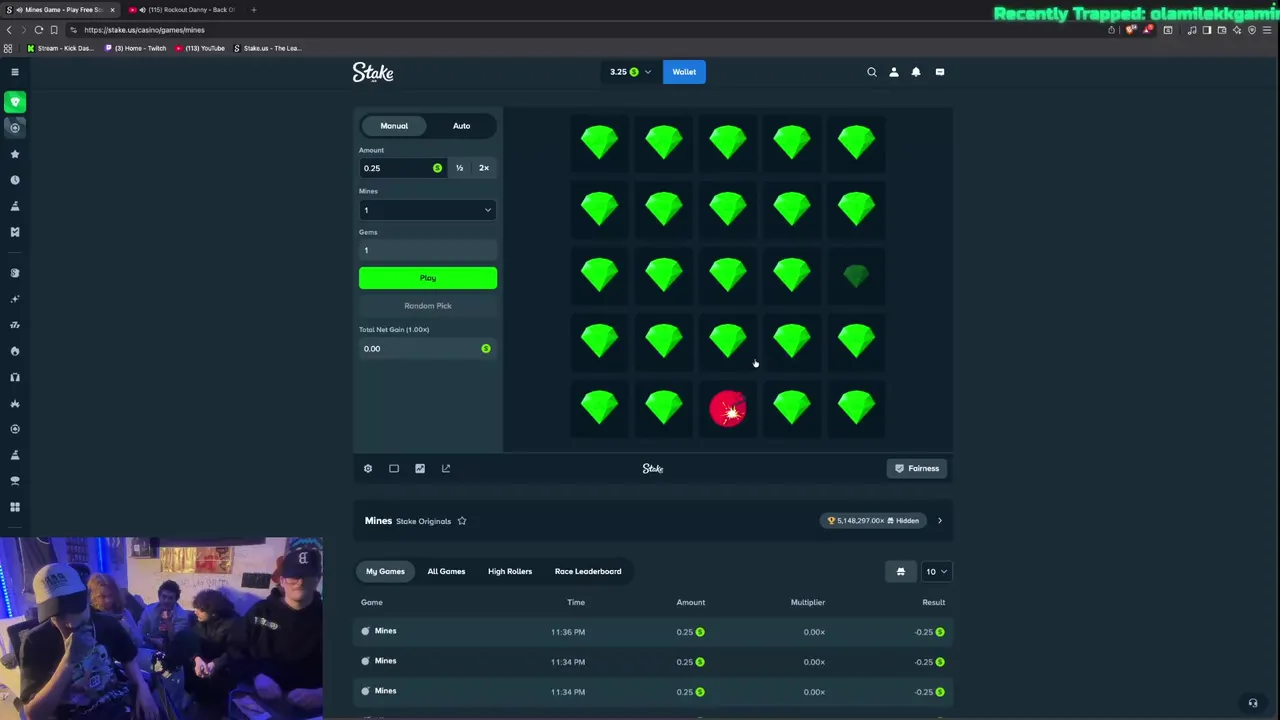Image resolution: width=1280 pixels, height=720 pixels.
Task: Open the Stake hamburger sidebar menu
Action: (x=15, y=72)
